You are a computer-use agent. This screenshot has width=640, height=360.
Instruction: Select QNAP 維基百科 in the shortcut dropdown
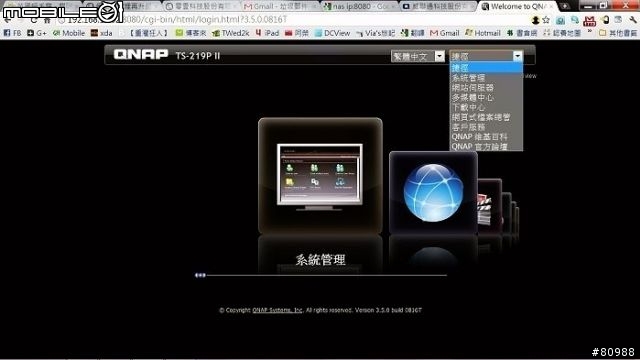tap(486, 137)
